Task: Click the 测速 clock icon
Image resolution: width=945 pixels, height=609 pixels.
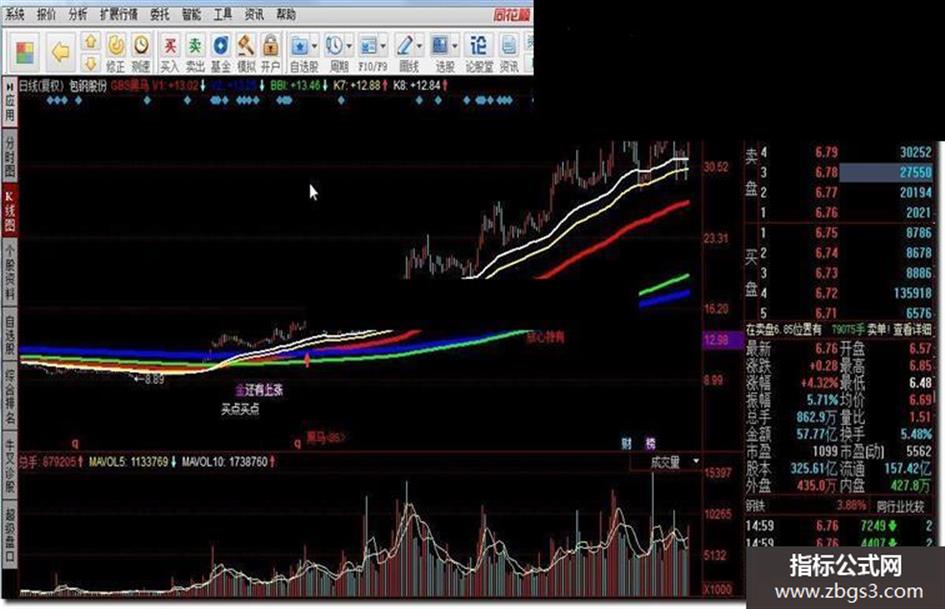Action: [x=141, y=52]
